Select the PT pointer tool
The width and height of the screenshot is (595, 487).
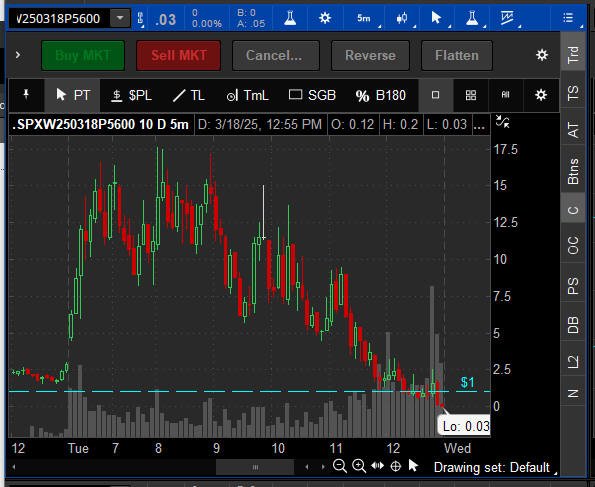tap(73, 95)
